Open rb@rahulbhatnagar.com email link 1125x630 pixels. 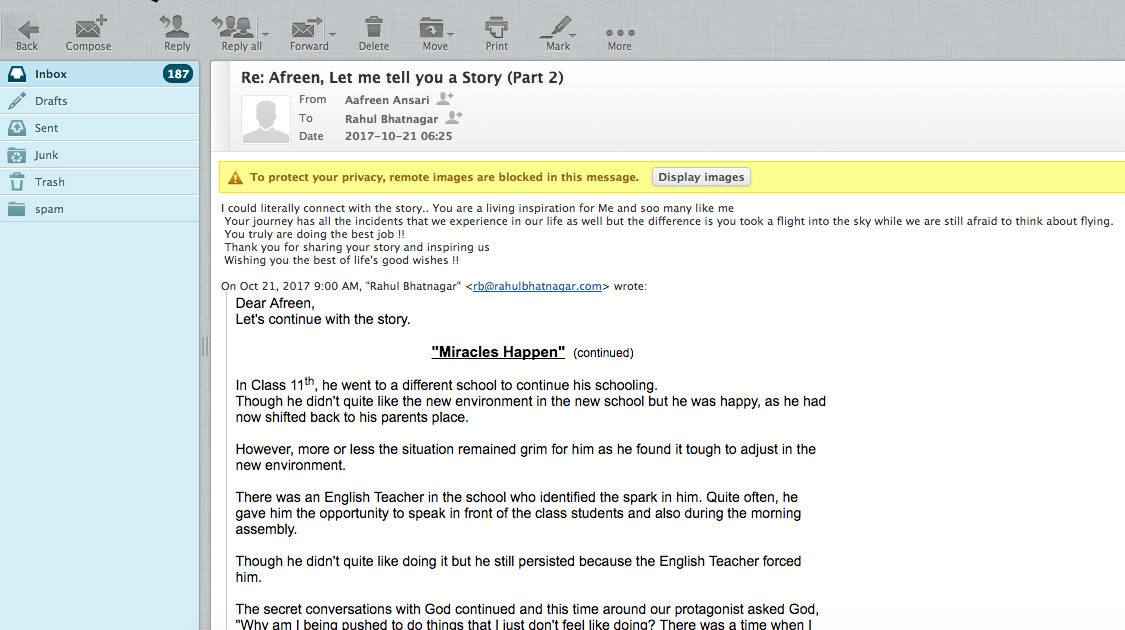coord(537,286)
